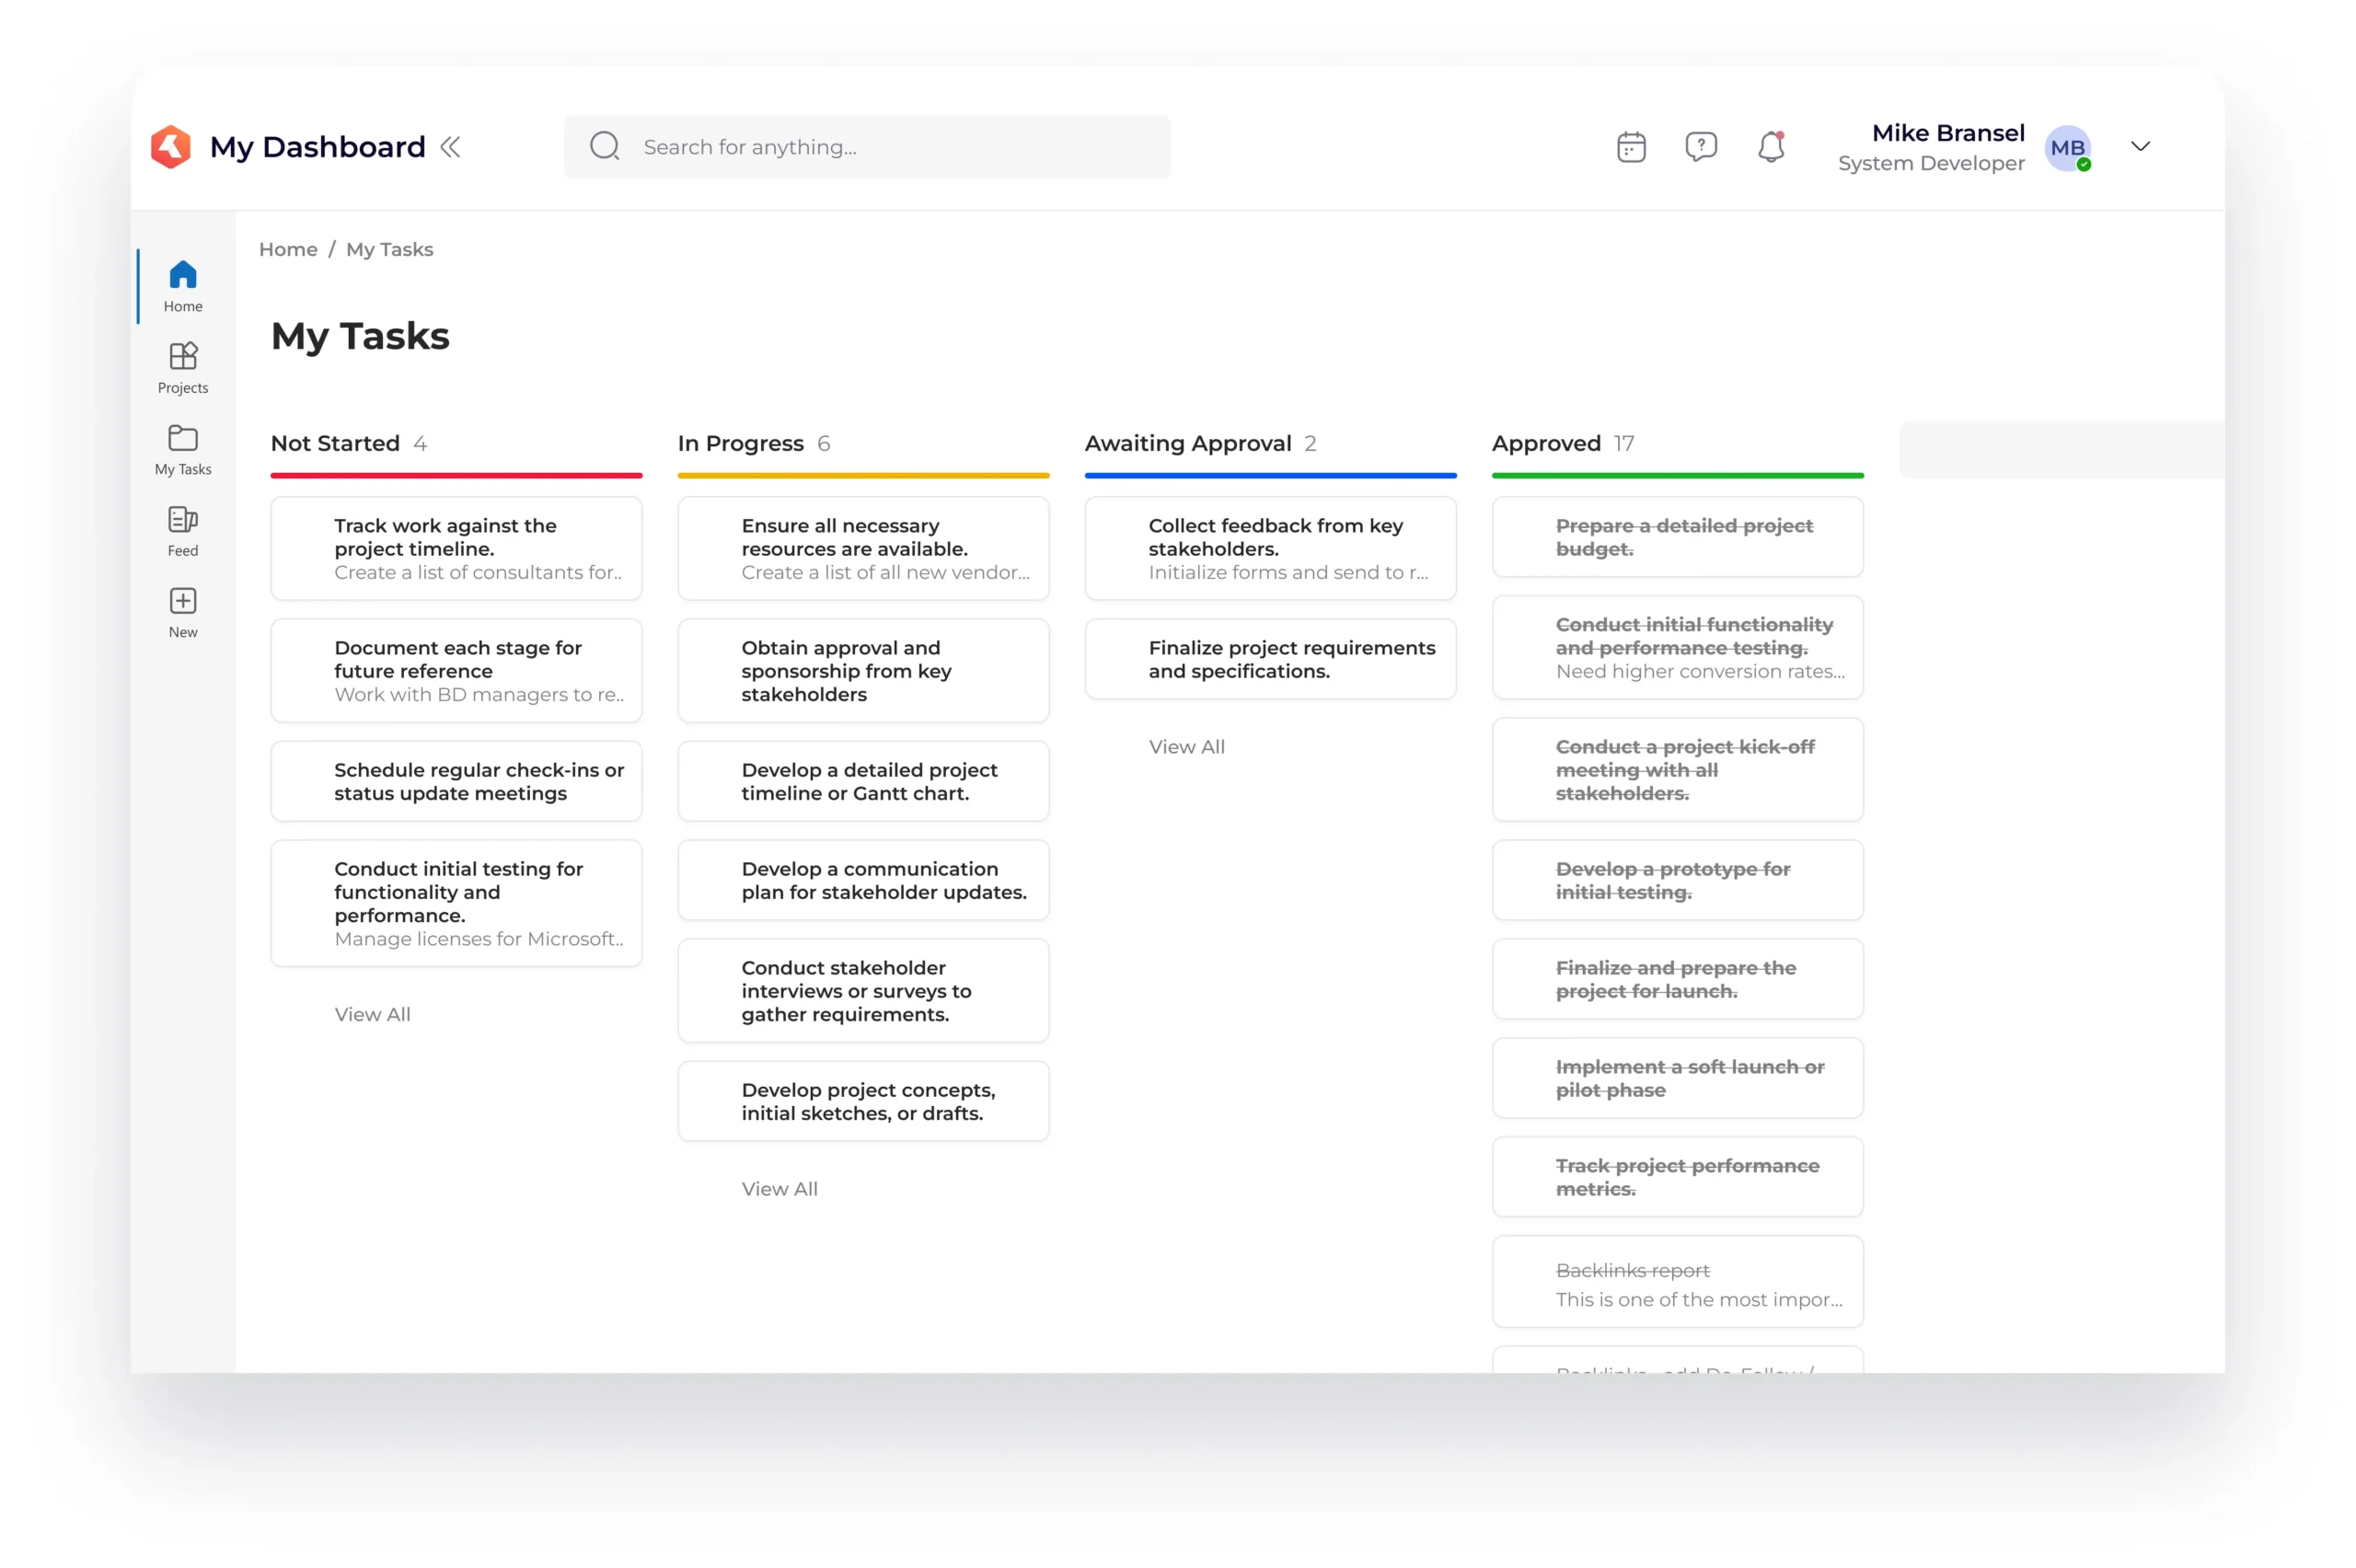Open the MB avatar profile menu
The height and width of the screenshot is (1568, 2356).
click(x=2071, y=147)
